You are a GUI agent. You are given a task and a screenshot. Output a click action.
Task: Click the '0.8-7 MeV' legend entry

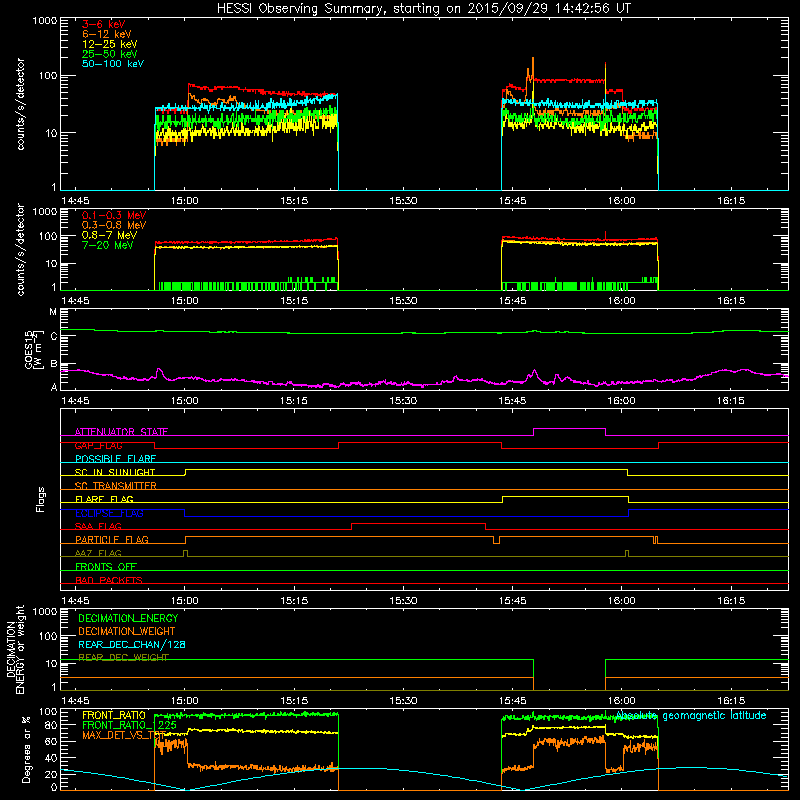point(109,235)
